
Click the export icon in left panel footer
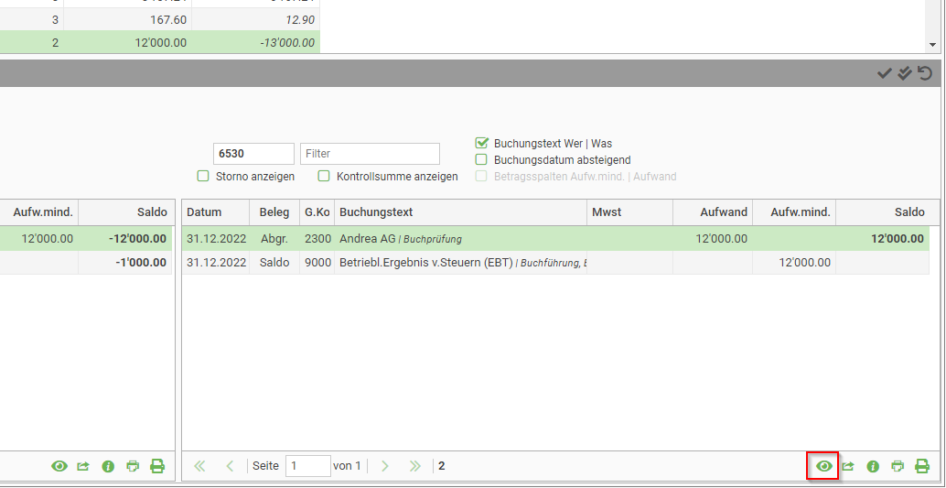click(83, 466)
